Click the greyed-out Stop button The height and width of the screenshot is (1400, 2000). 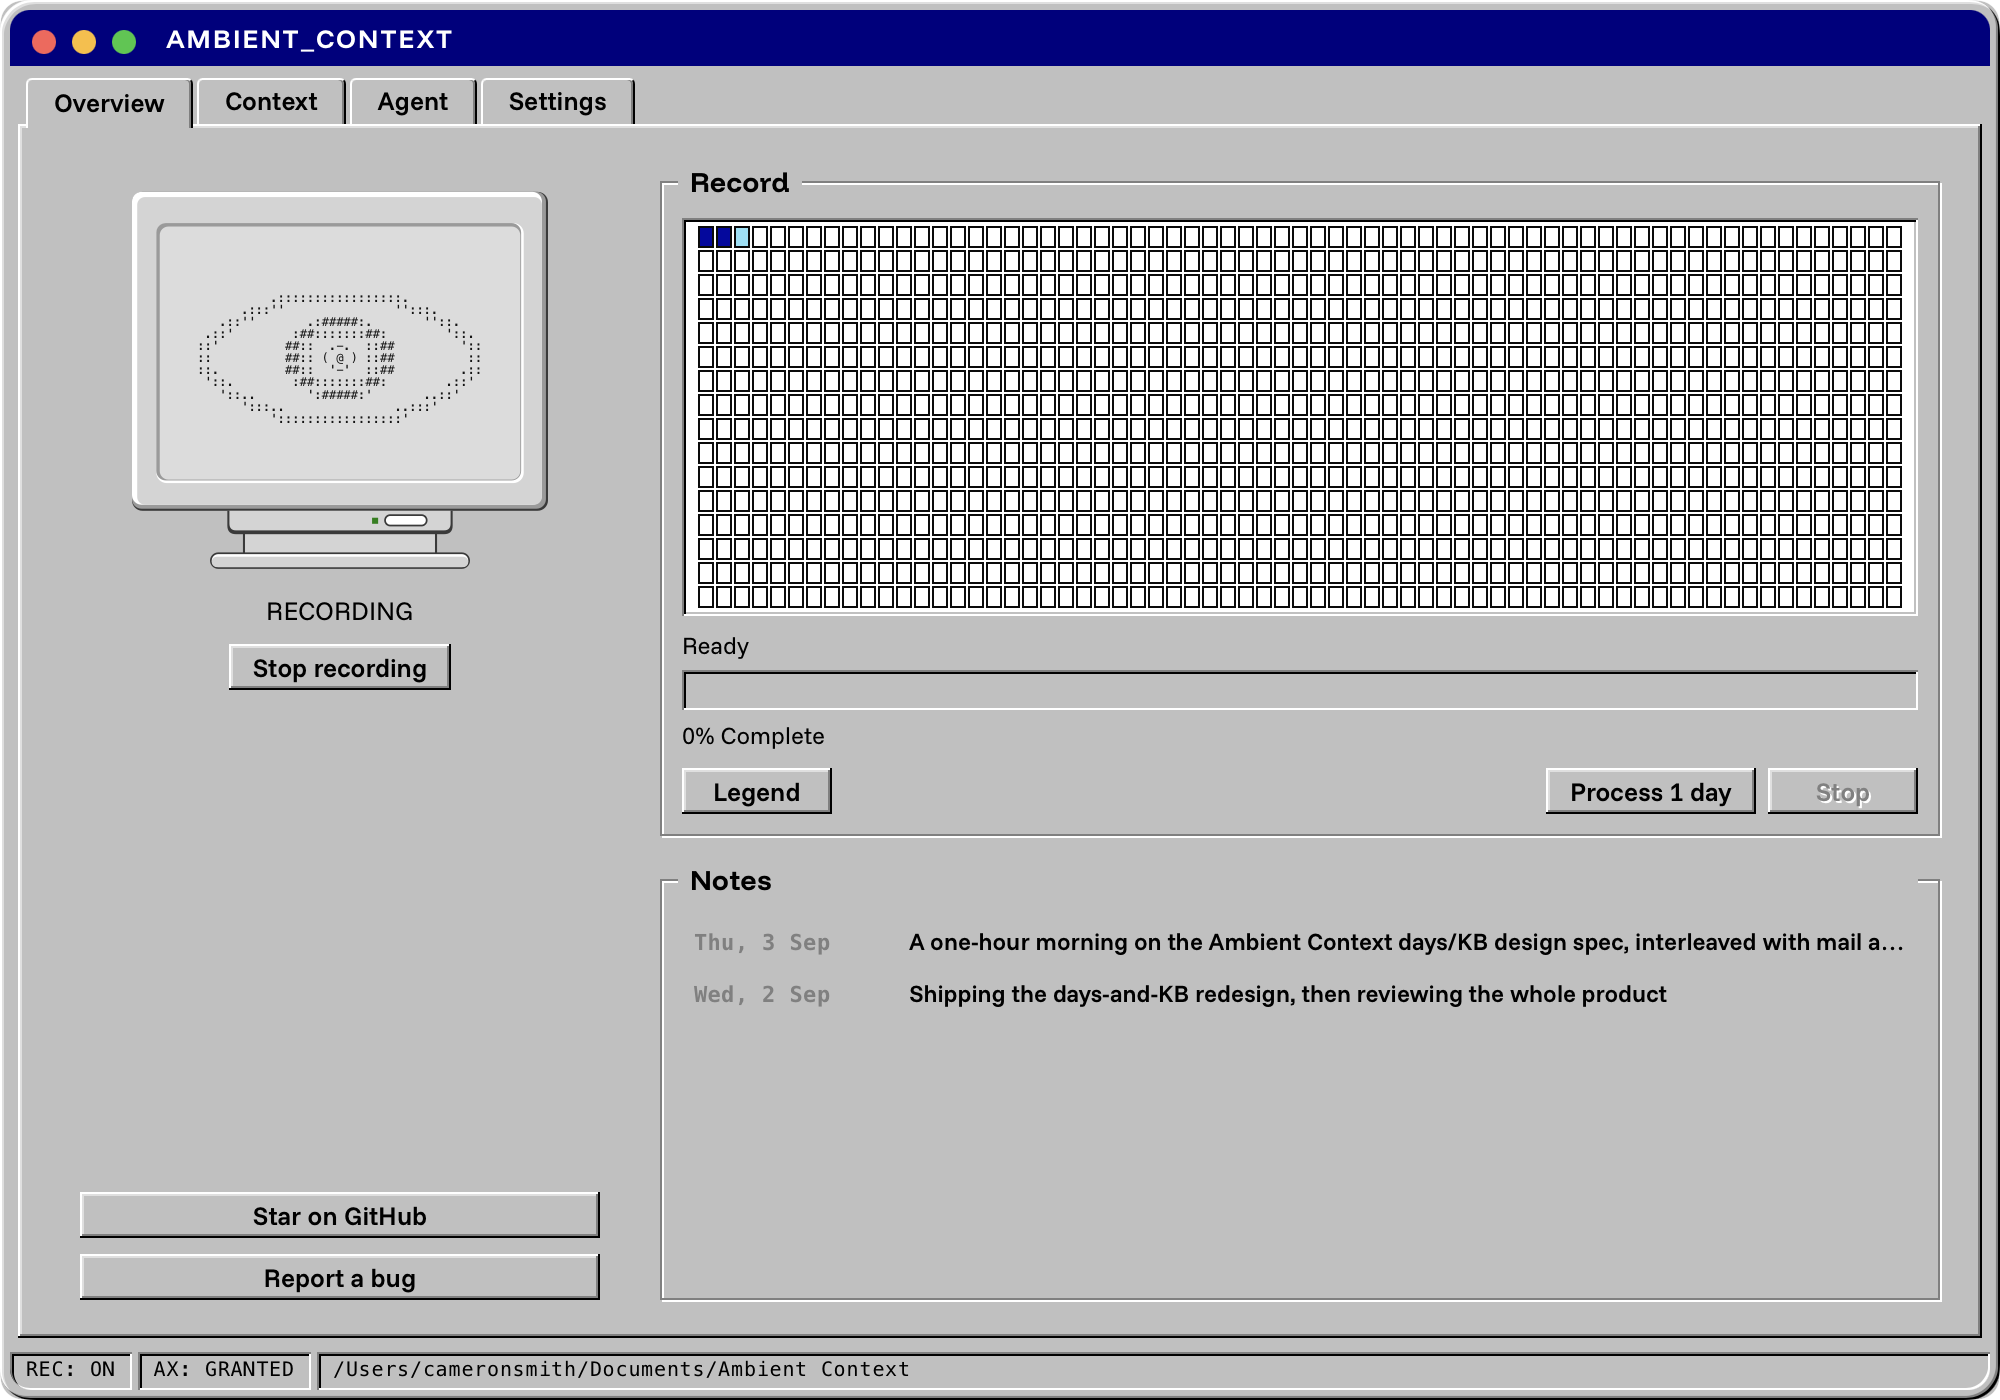coord(1842,791)
